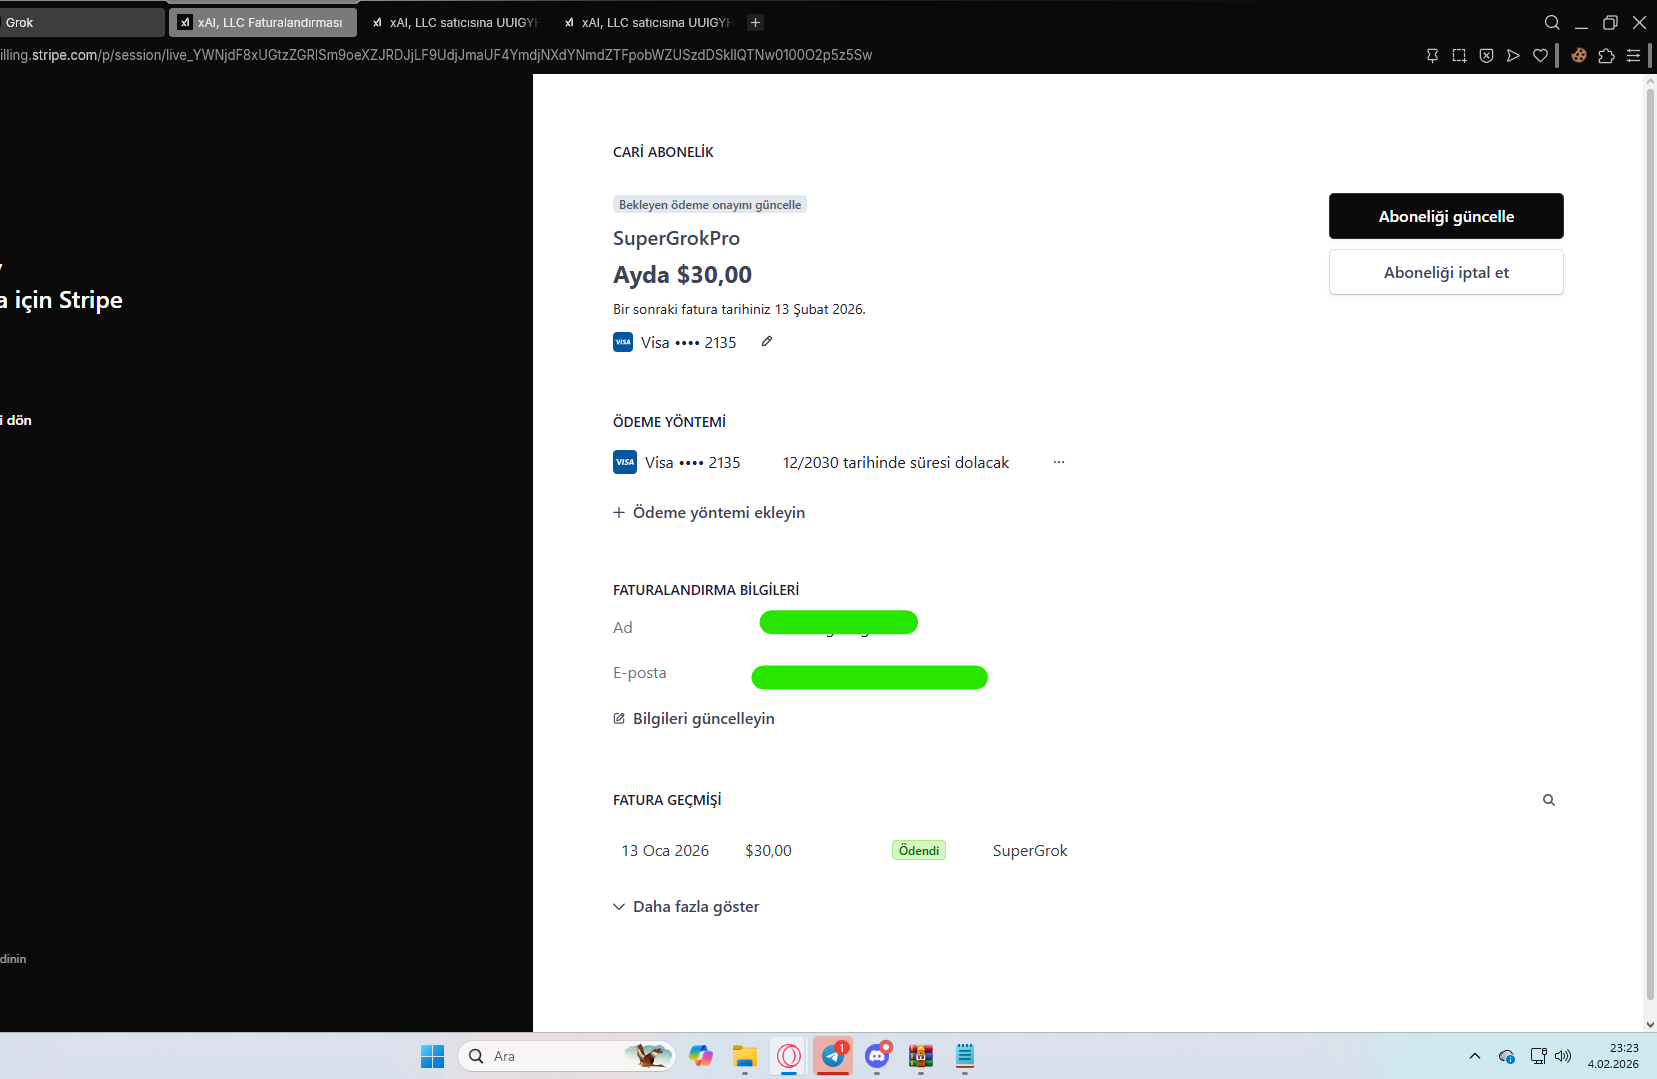Edit the card with the pencil icon
The width and height of the screenshot is (1657, 1079).
767,341
